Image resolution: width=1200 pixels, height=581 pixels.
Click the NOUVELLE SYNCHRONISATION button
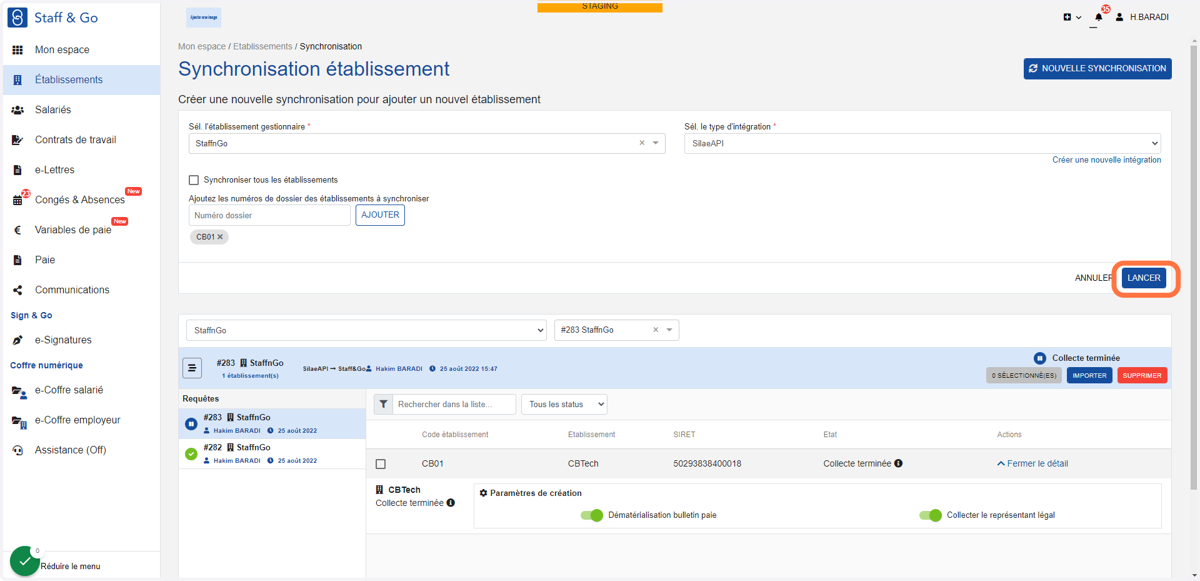(1097, 69)
